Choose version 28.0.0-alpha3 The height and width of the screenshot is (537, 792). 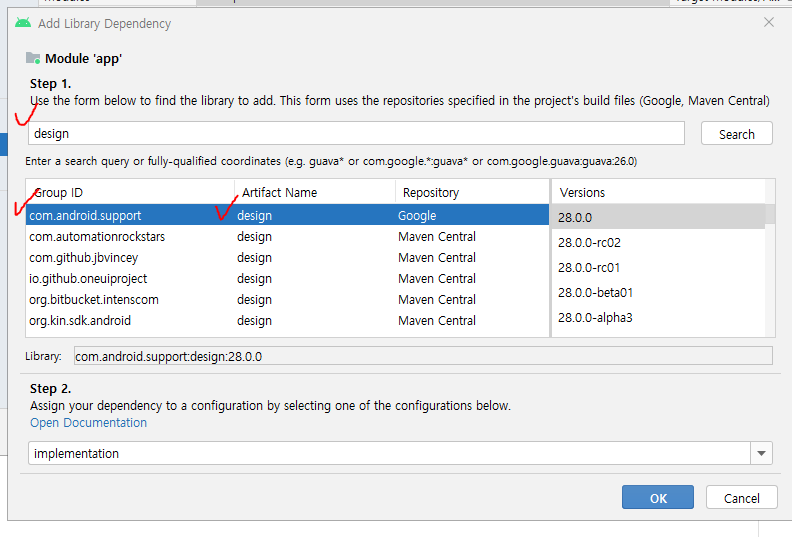pyautogui.click(x=658, y=317)
